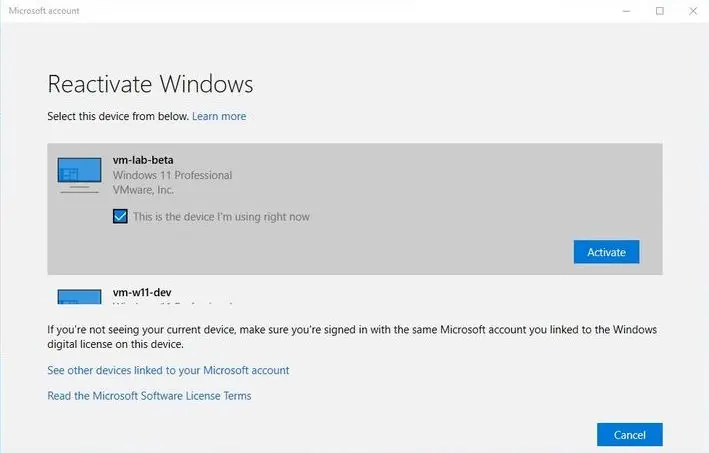Open the Learn more link
Viewport: 709px width, 453px height.
pos(219,116)
